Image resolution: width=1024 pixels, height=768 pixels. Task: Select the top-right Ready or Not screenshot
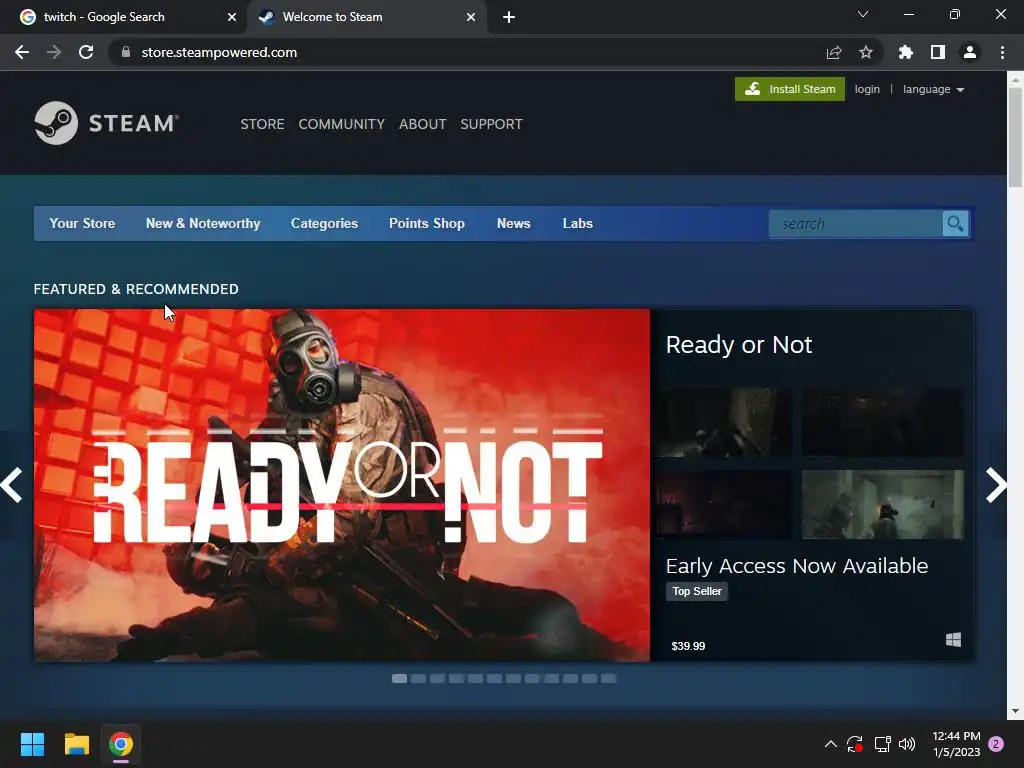click(x=882, y=422)
